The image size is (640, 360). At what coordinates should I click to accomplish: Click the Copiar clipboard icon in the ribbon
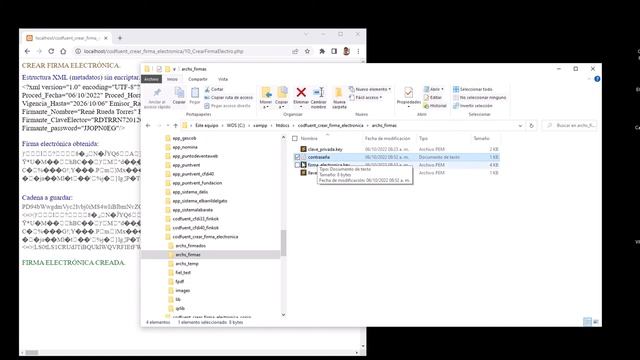[x=179, y=93]
